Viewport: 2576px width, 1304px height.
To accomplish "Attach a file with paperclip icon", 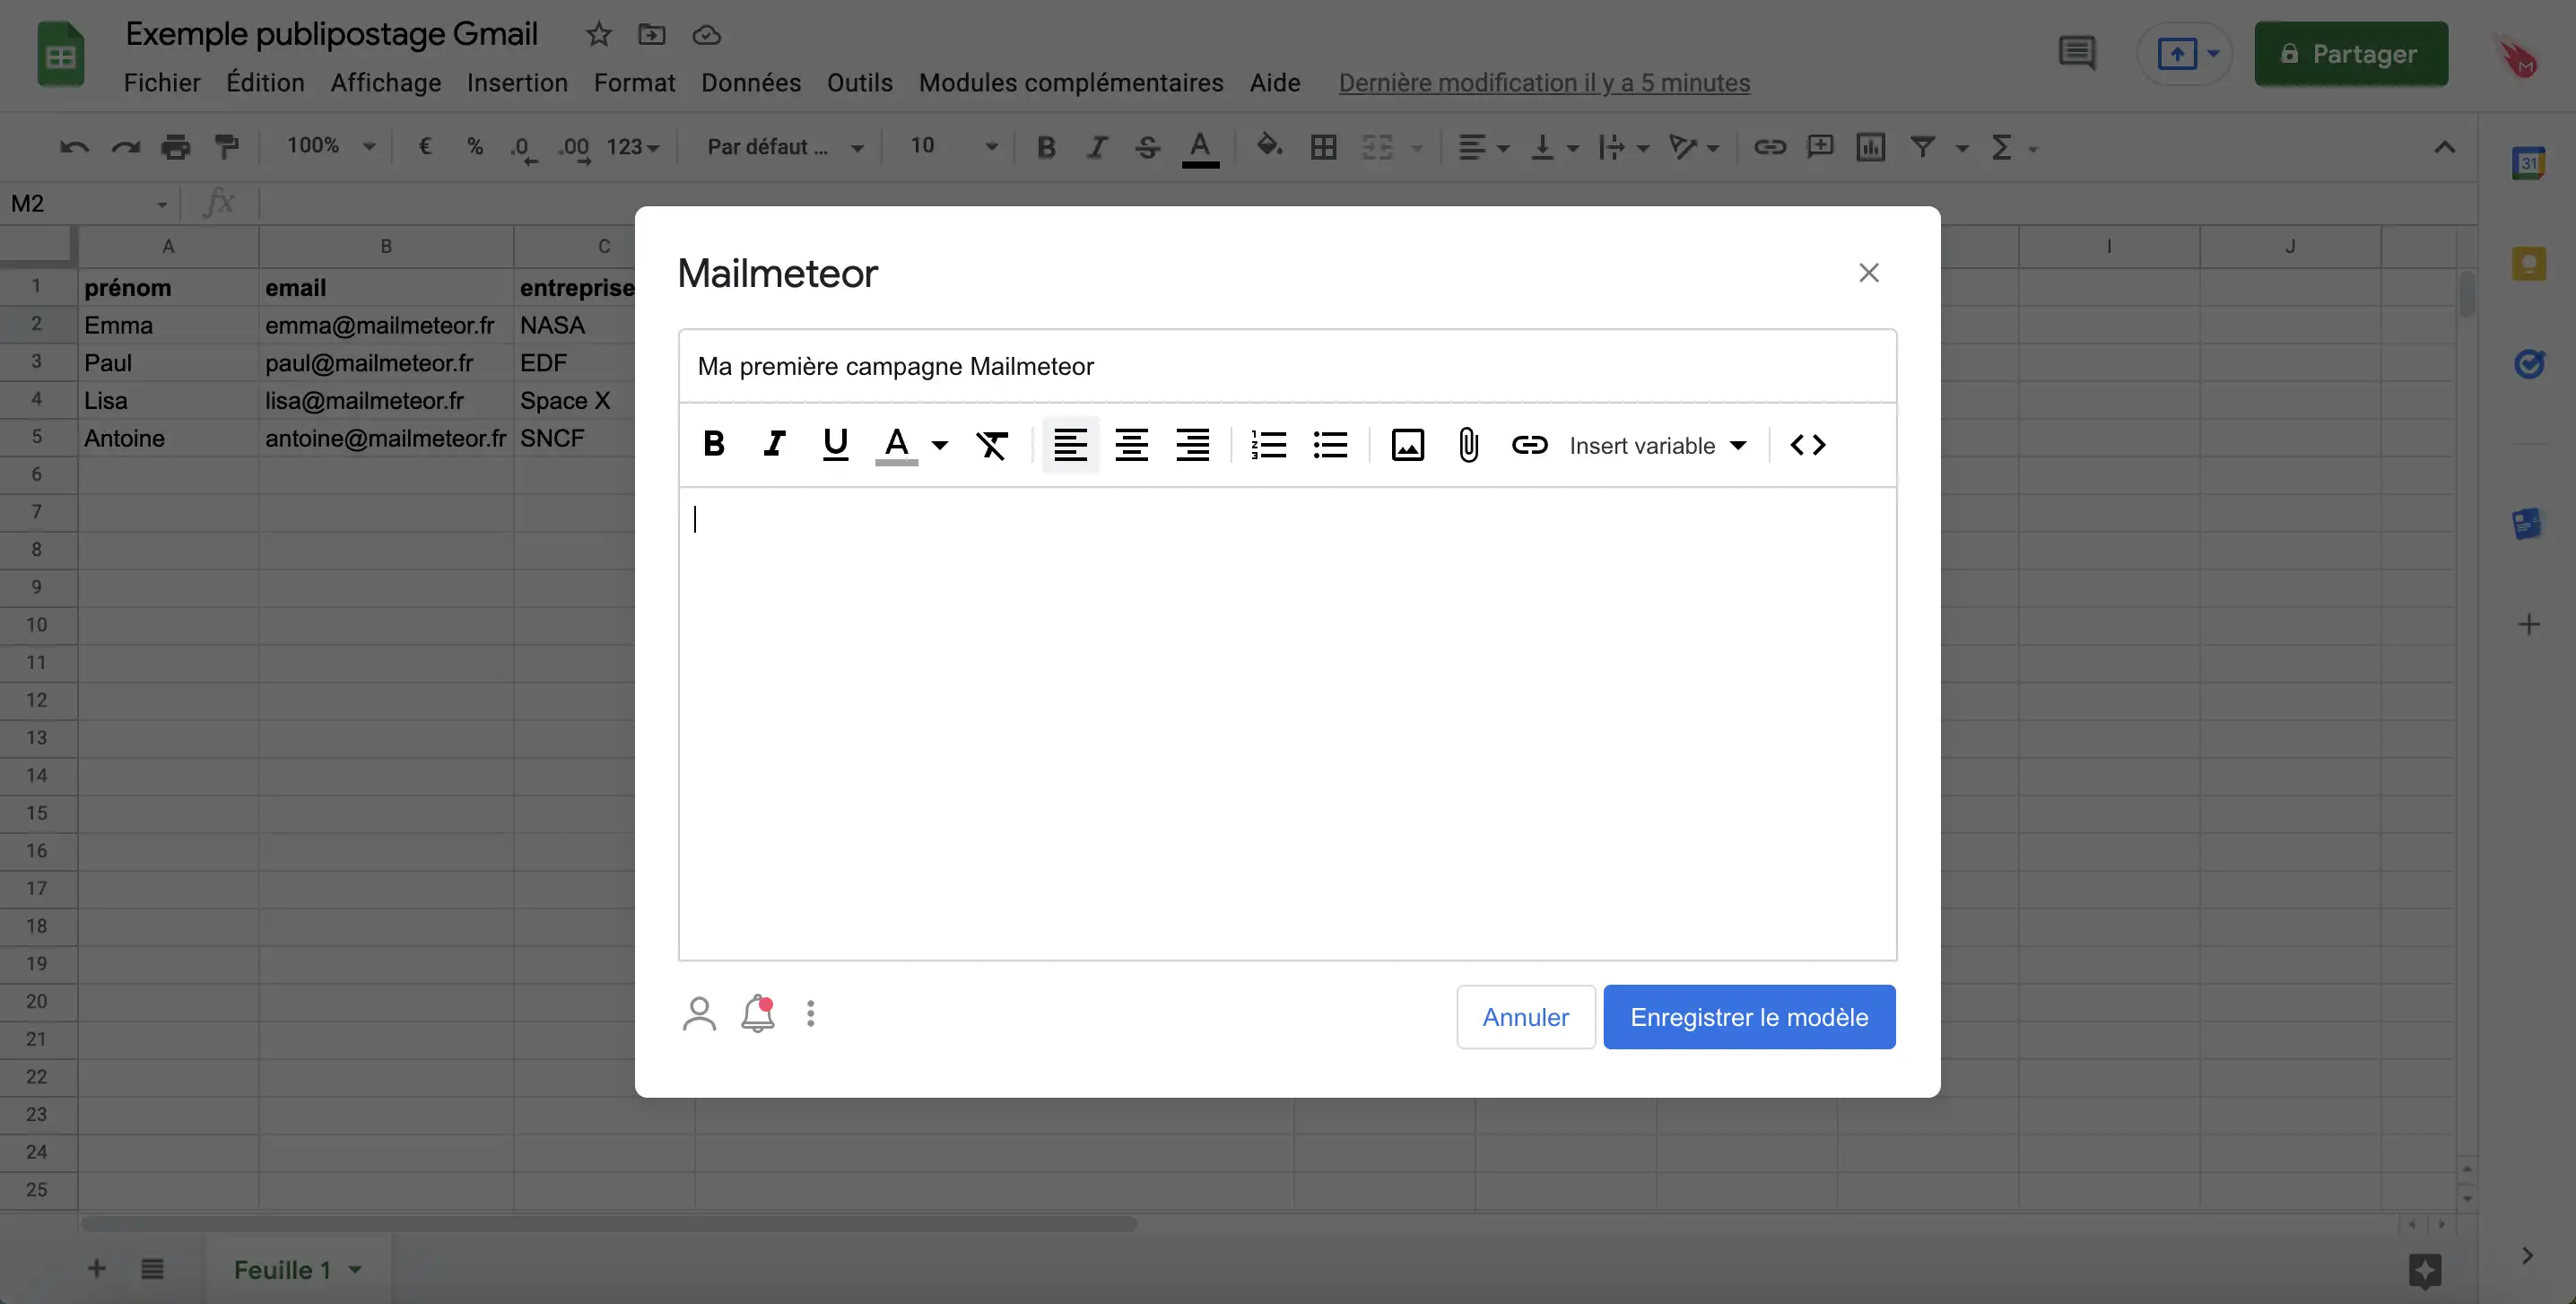I will pyautogui.click(x=1468, y=444).
